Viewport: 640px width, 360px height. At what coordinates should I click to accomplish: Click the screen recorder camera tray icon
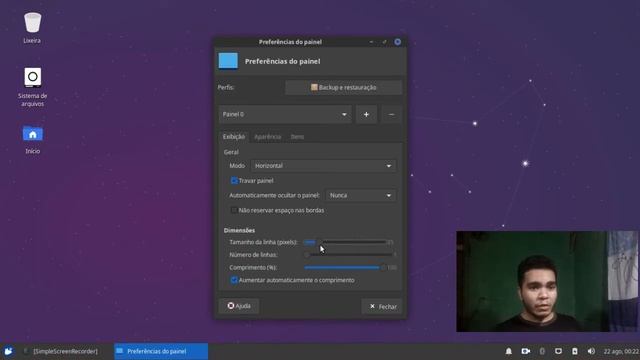pos(526,351)
